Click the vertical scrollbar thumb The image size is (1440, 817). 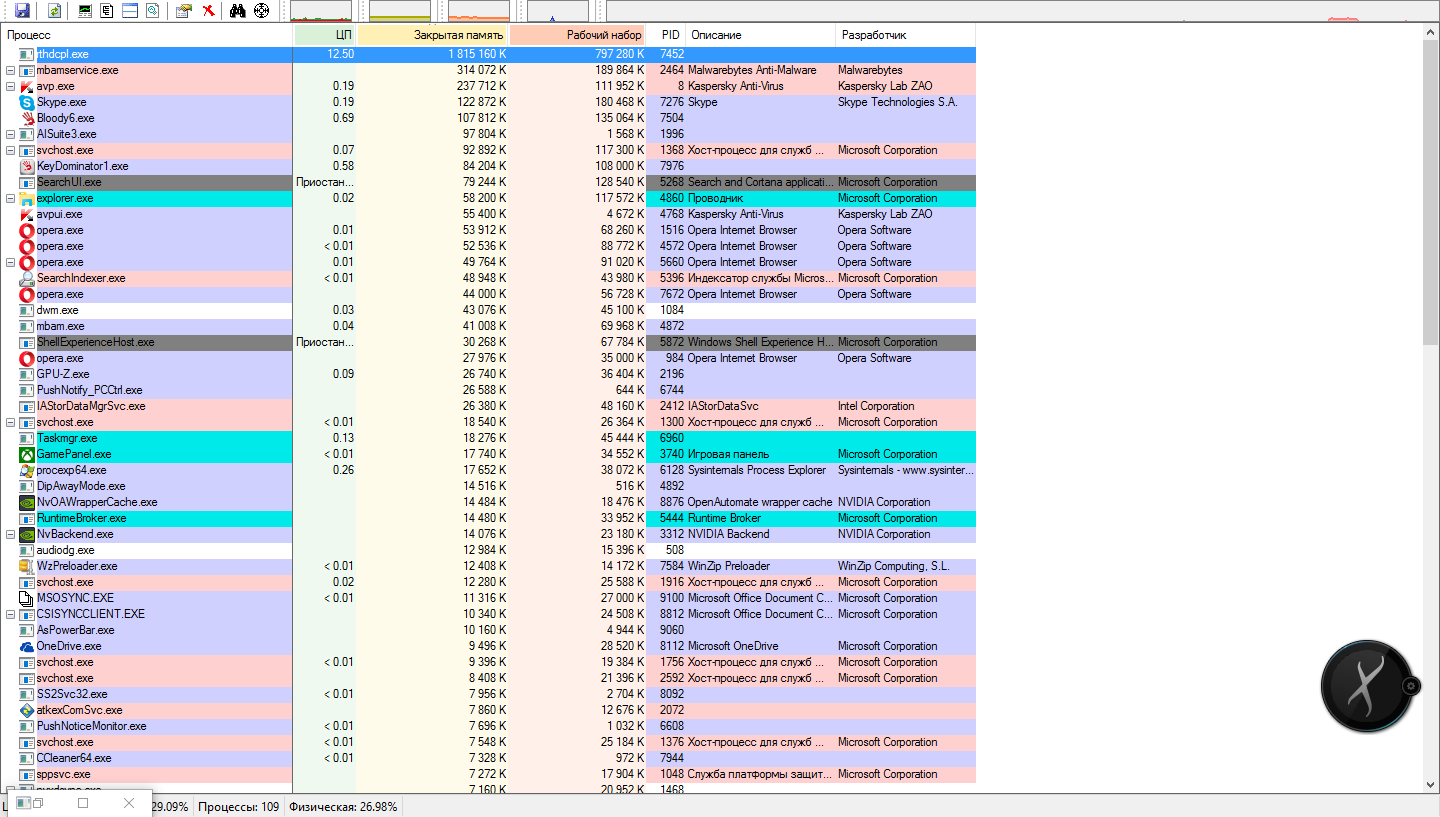click(x=1431, y=194)
